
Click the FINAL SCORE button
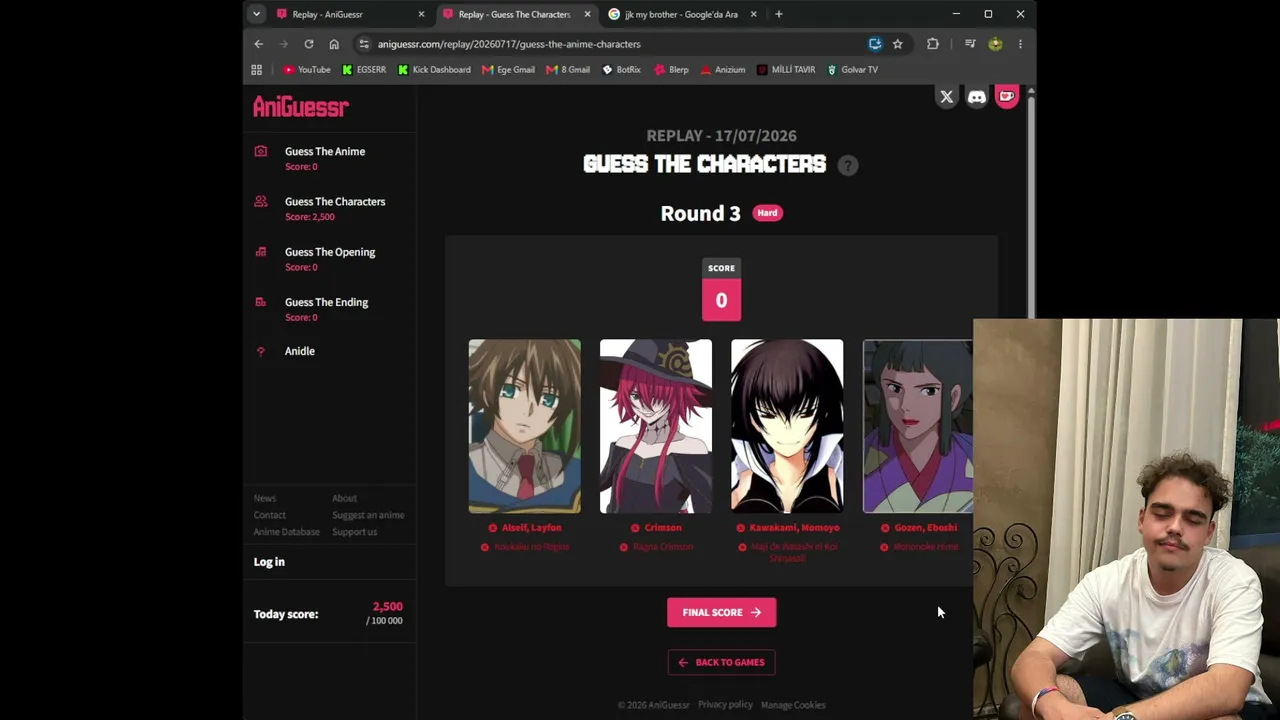(x=721, y=612)
